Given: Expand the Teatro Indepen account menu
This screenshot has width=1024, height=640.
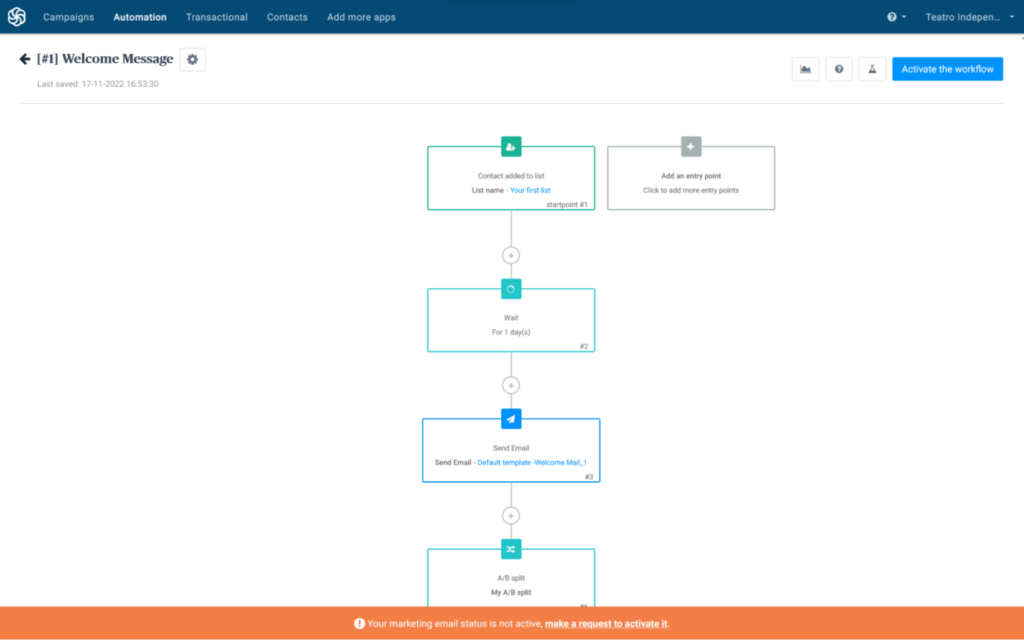Looking at the screenshot, I should click(963, 16).
